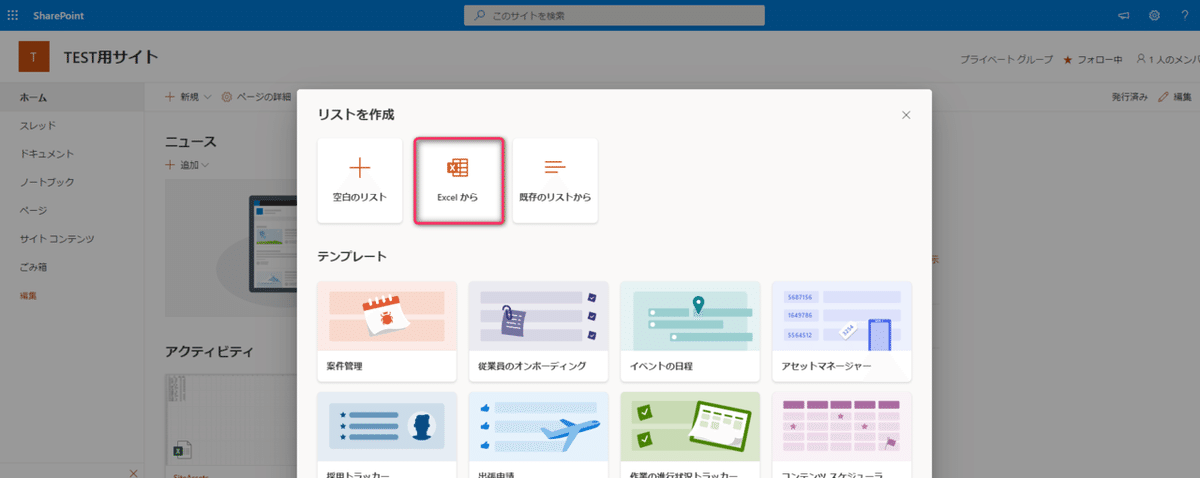This screenshot has width=1200, height=478.
Task: Click the orange 編集 navigation link
Action: coord(29,296)
